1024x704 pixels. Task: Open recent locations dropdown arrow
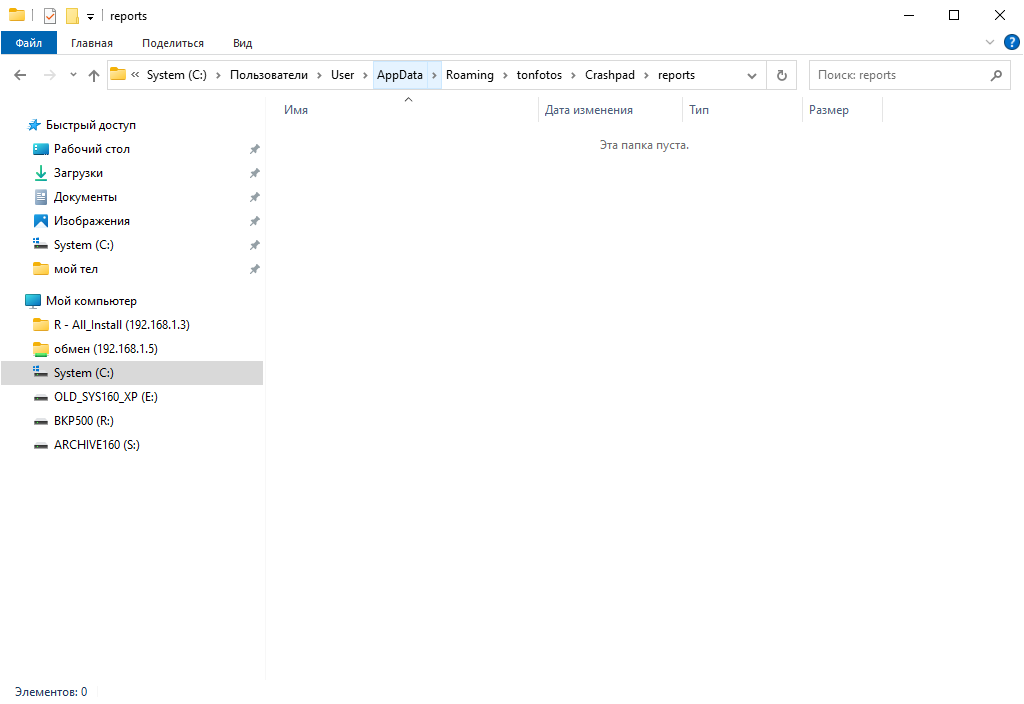tap(73, 75)
